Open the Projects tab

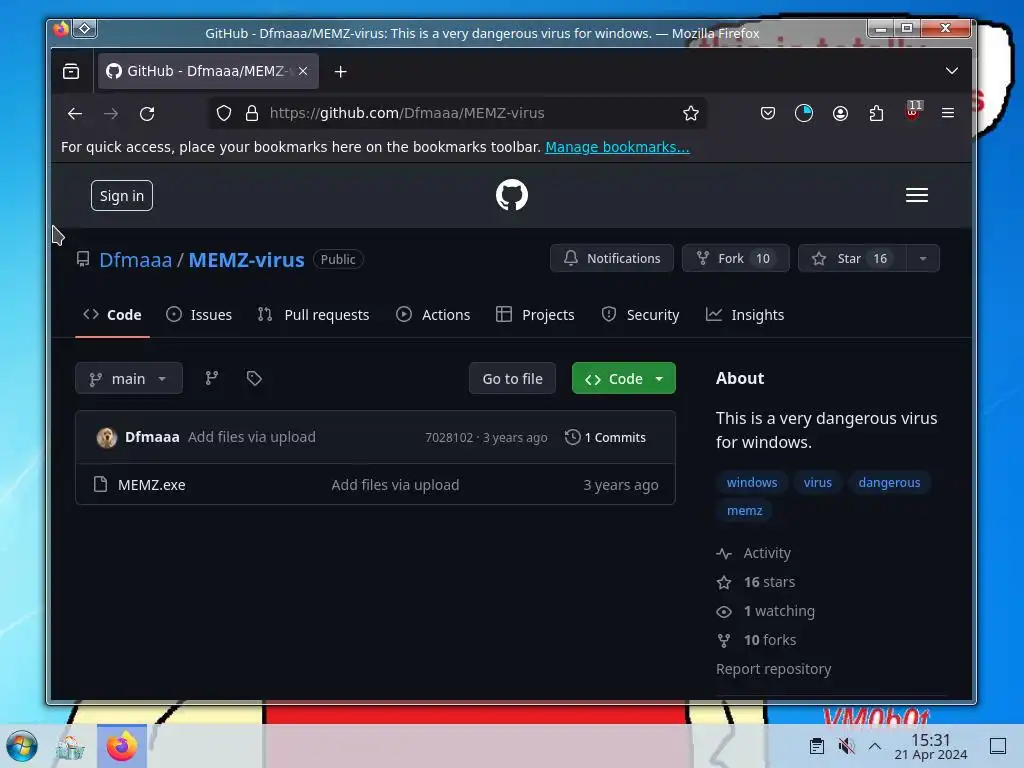click(535, 315)
